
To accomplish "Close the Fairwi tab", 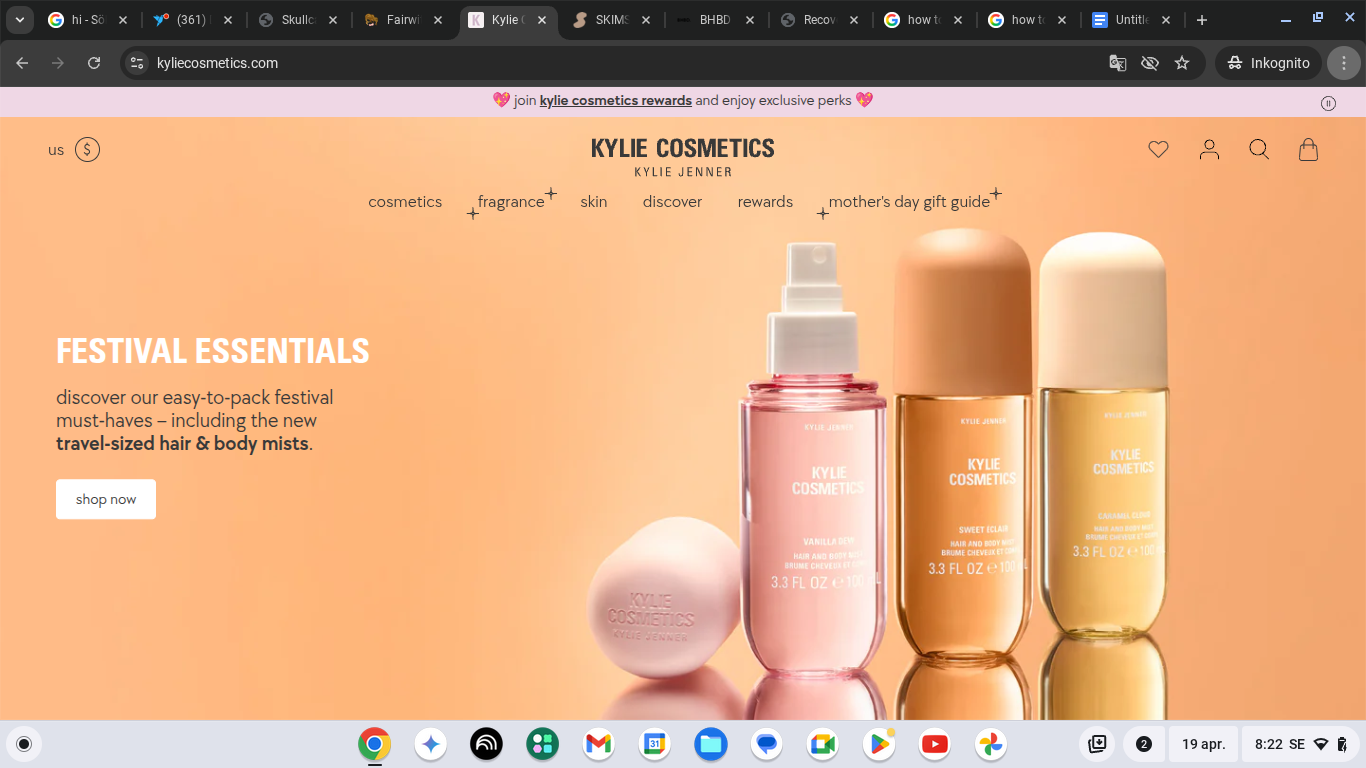I will click(x=437, y=20).
